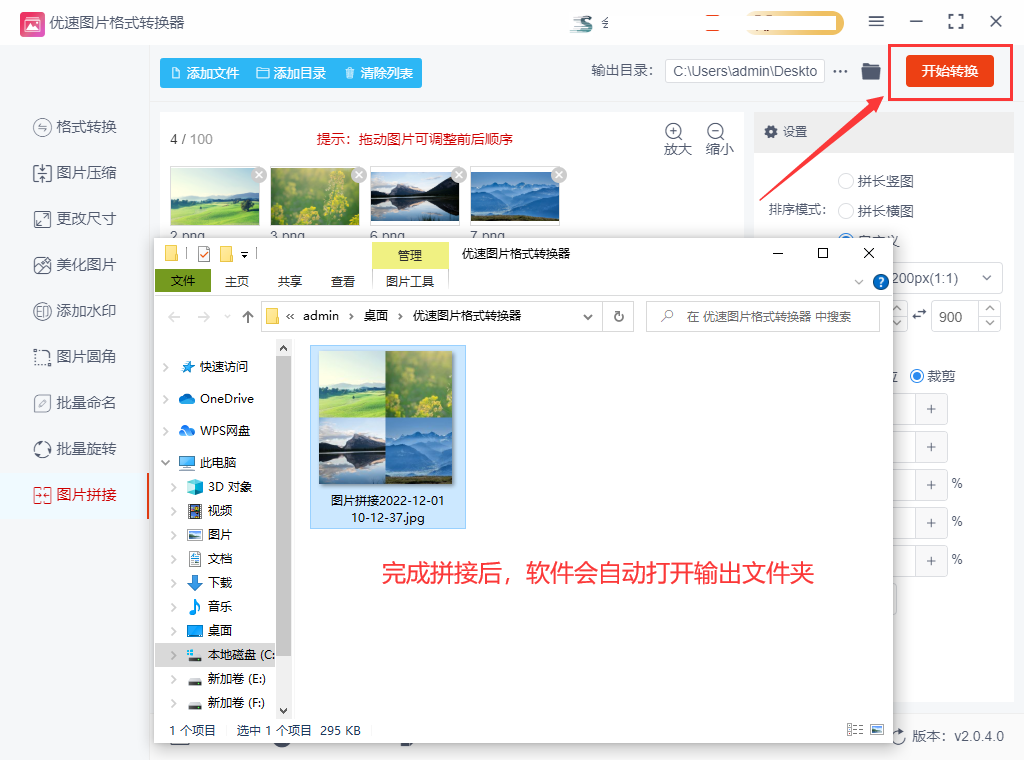
Task: Select 图片圆角 tool
Action: click(74, 357)
